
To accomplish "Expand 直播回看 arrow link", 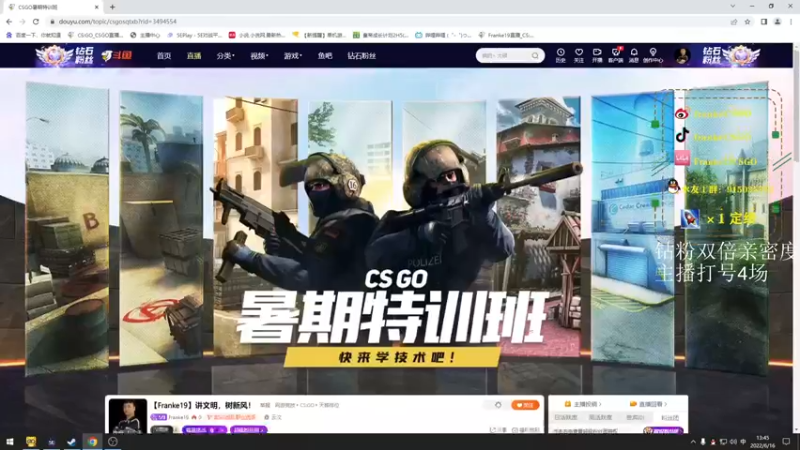I will 648,404.
